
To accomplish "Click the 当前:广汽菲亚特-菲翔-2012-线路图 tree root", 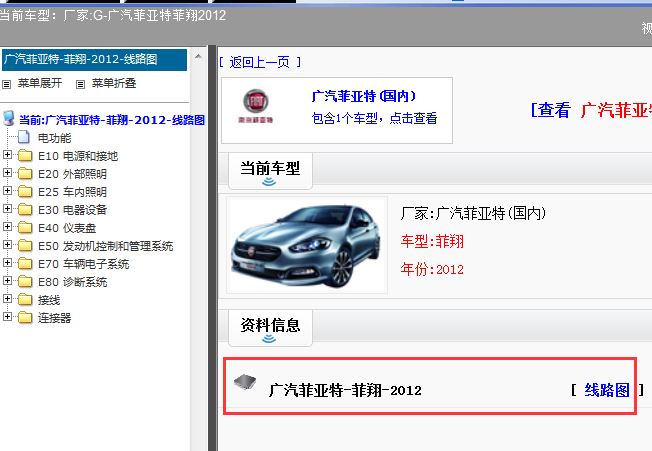I will click(112, 120).
